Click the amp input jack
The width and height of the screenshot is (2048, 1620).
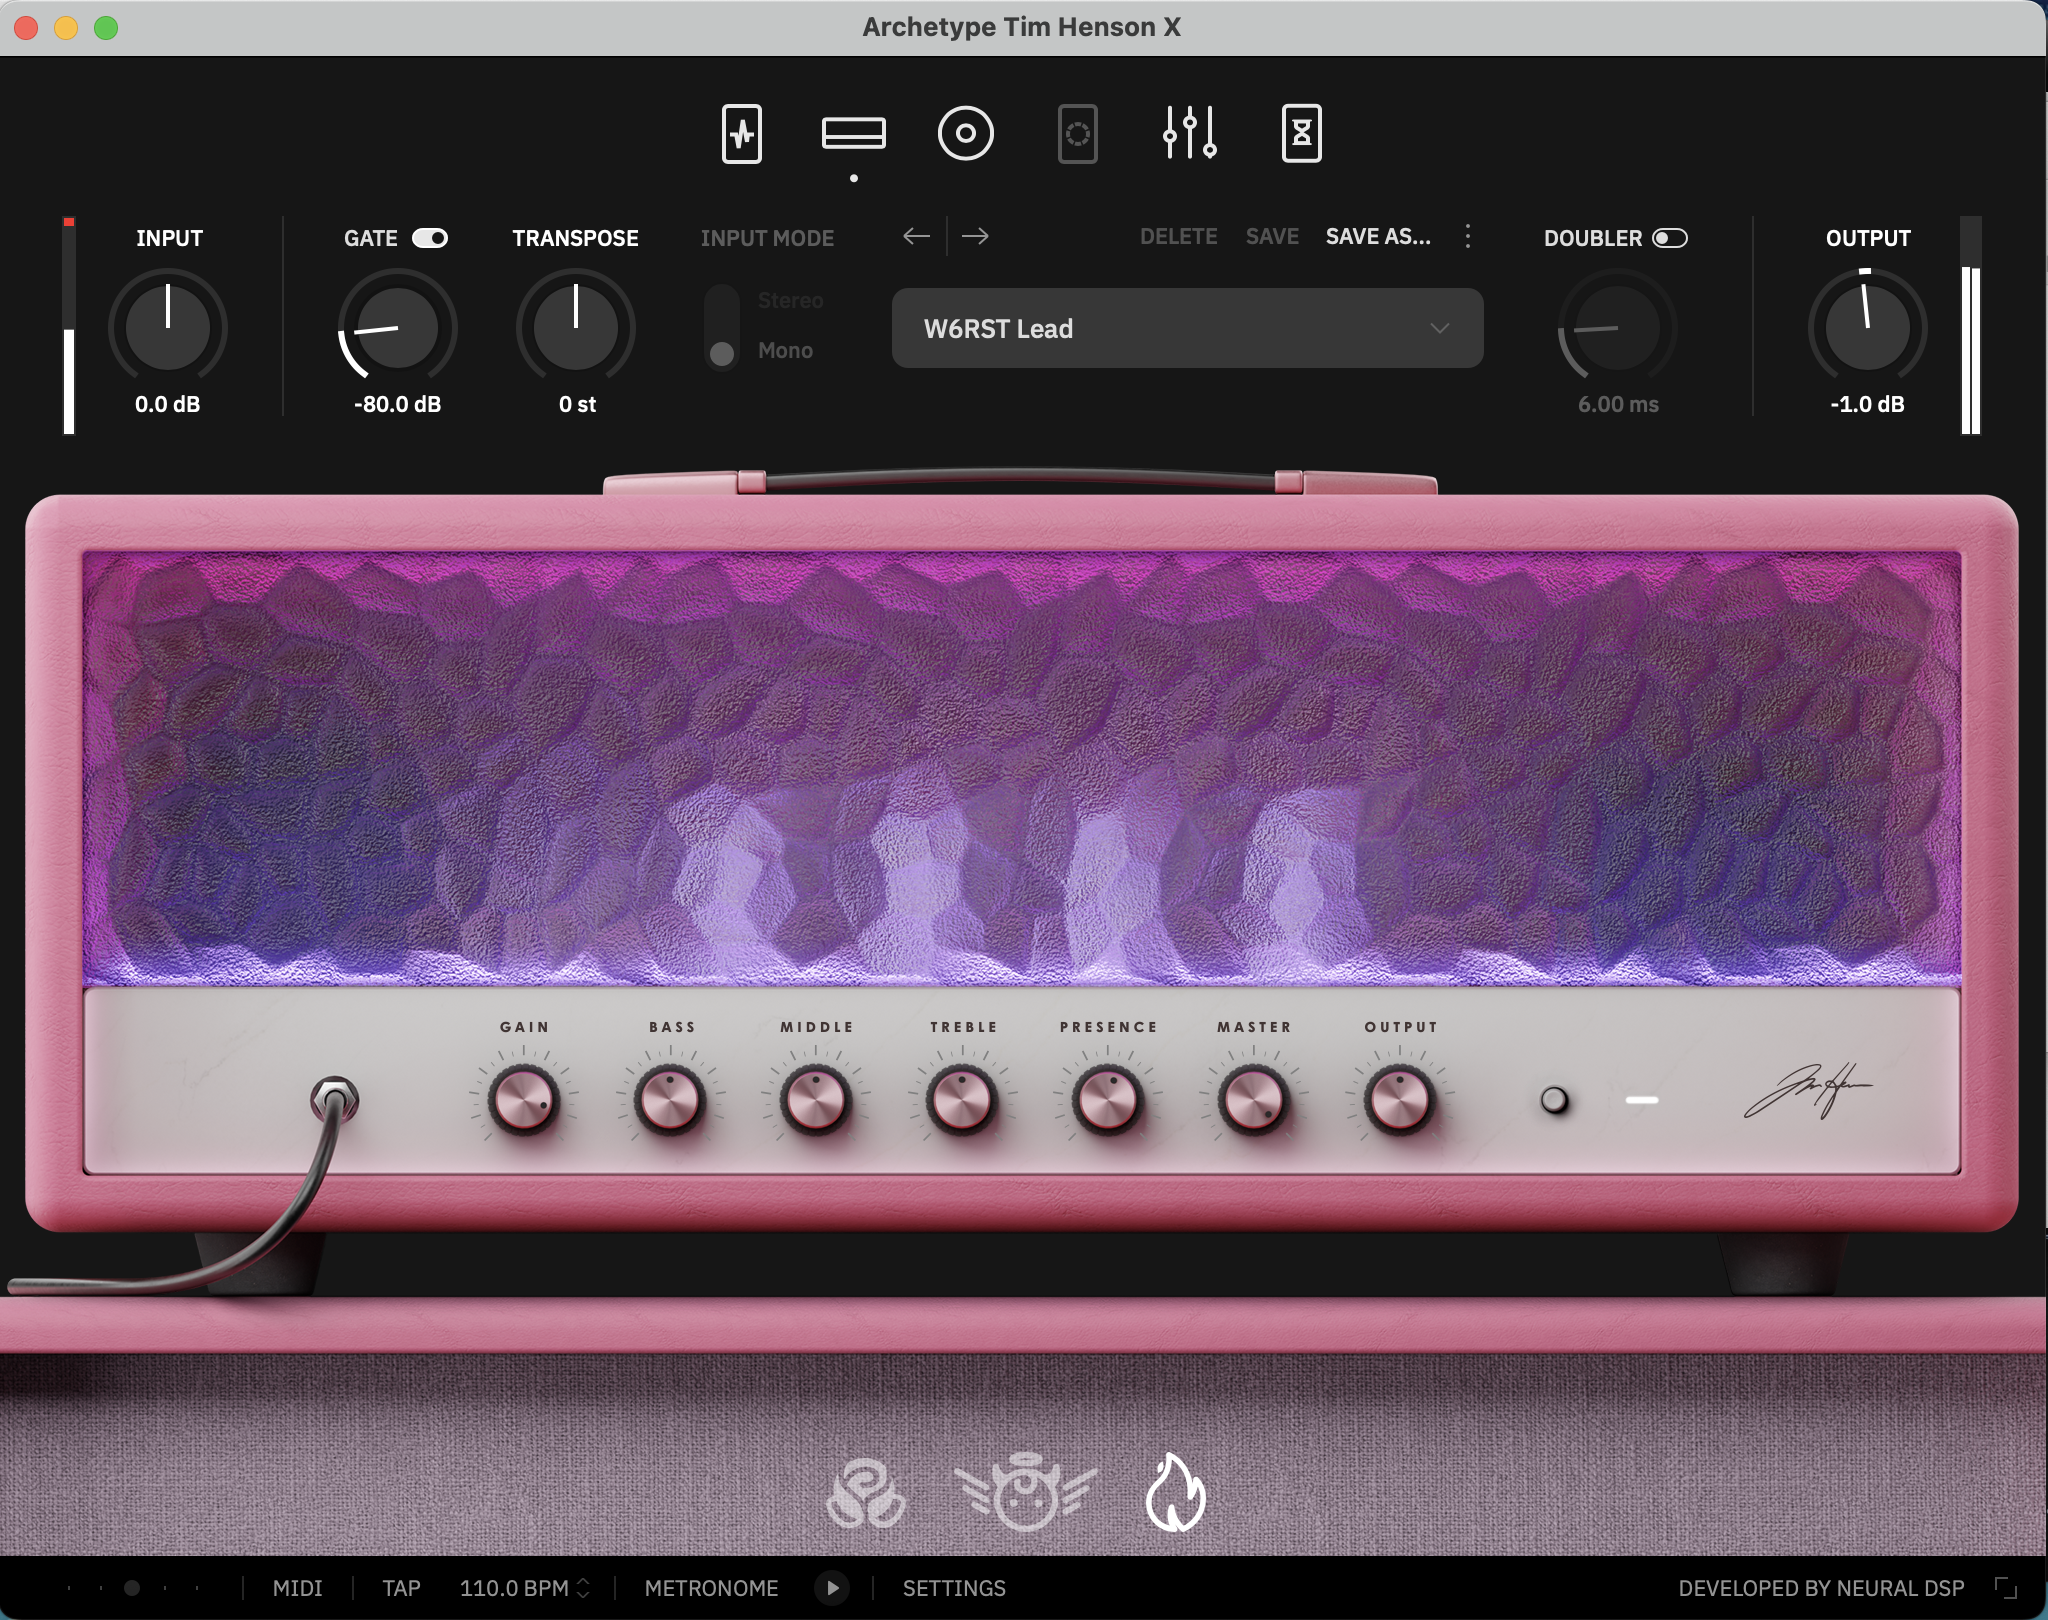tap(334, 1100)
